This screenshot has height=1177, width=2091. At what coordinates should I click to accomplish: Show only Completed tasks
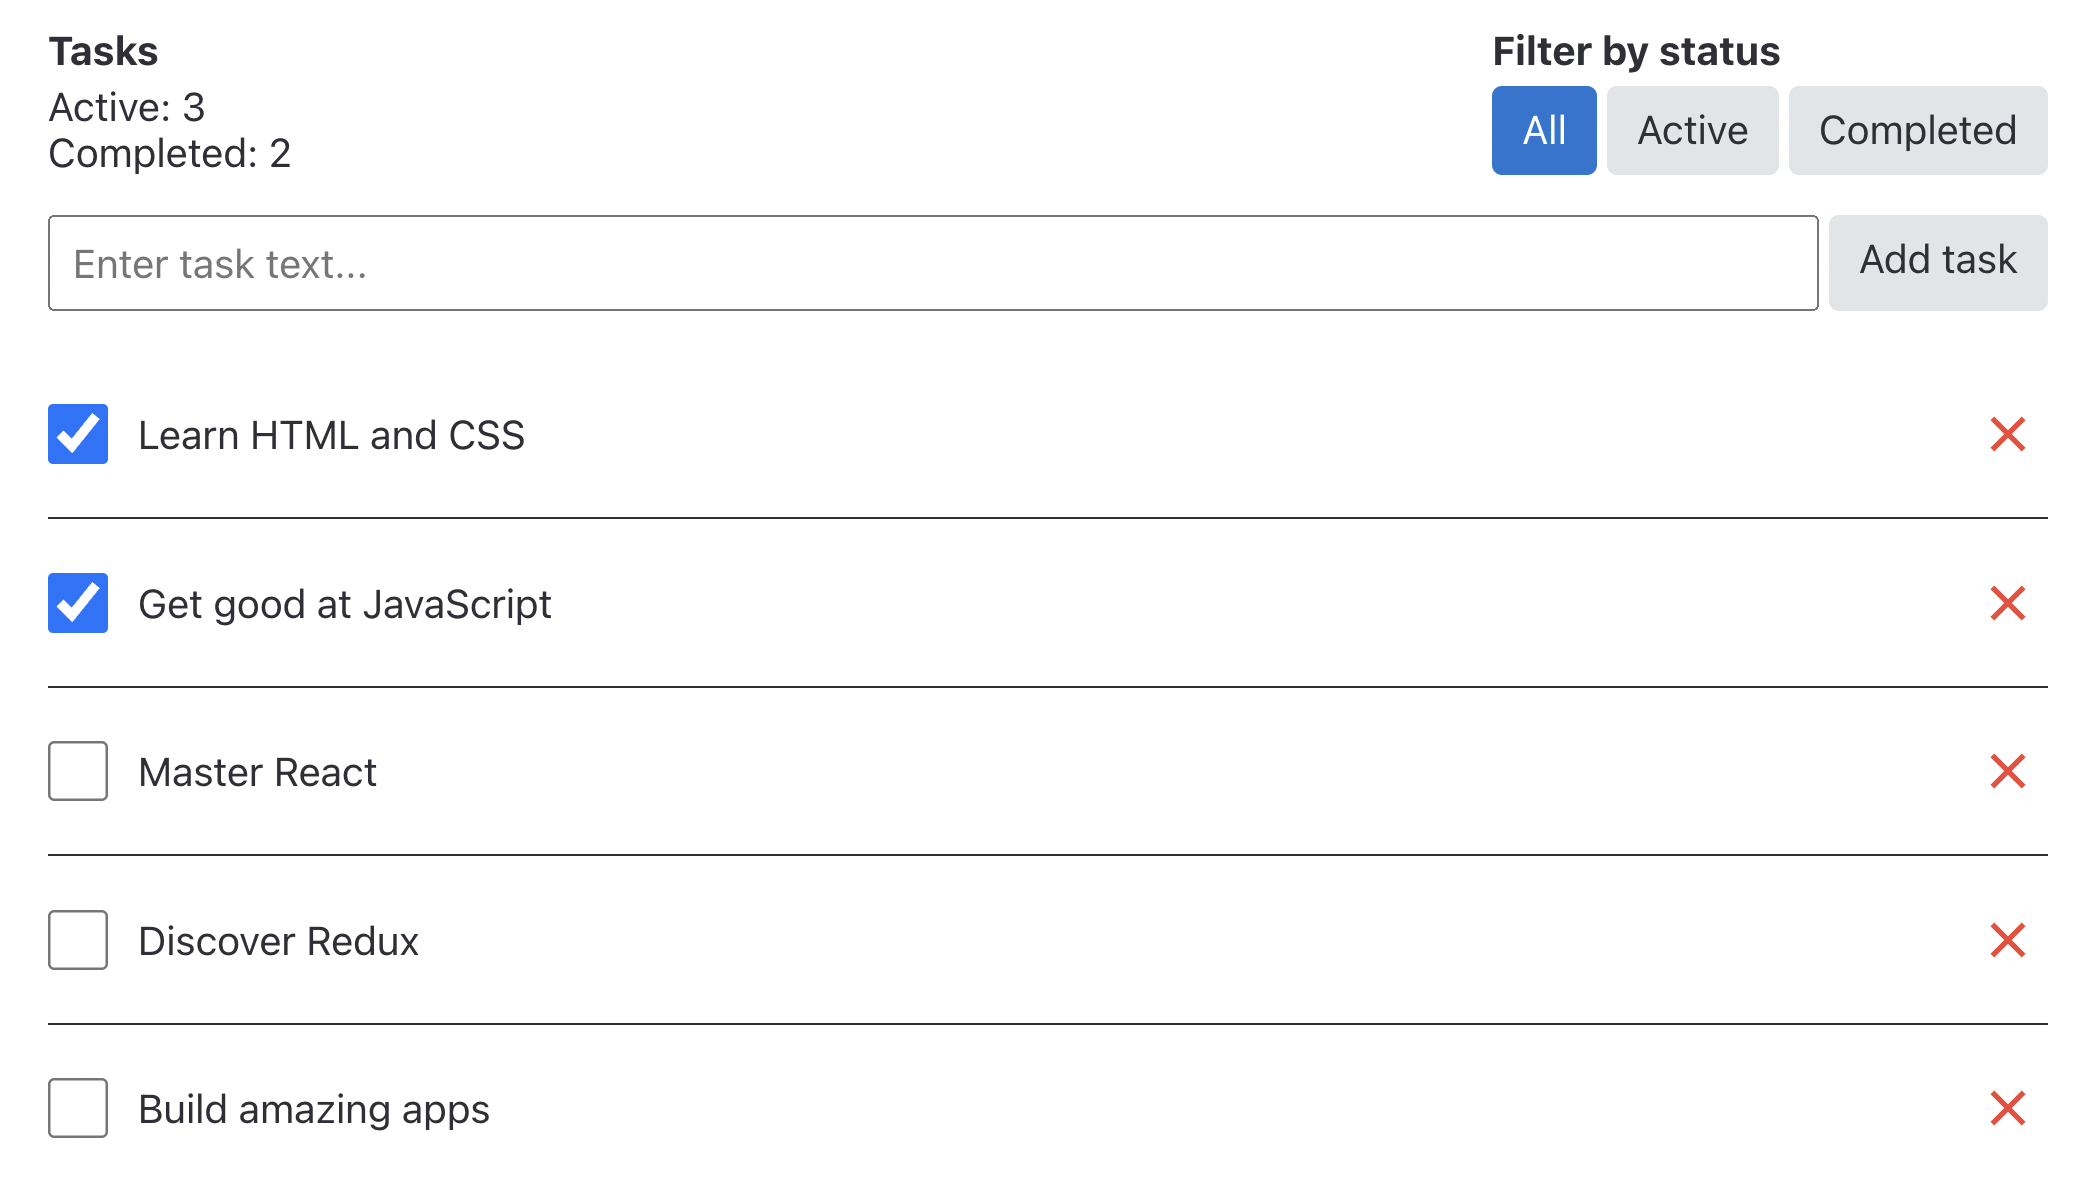tap(1917, 131)
